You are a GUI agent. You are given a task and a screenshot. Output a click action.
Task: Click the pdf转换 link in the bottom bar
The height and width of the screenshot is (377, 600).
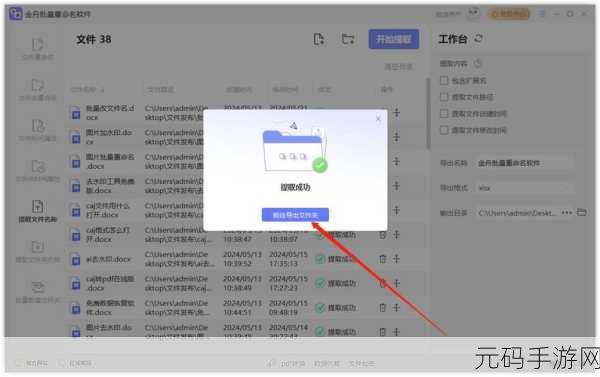coord(293,364)
